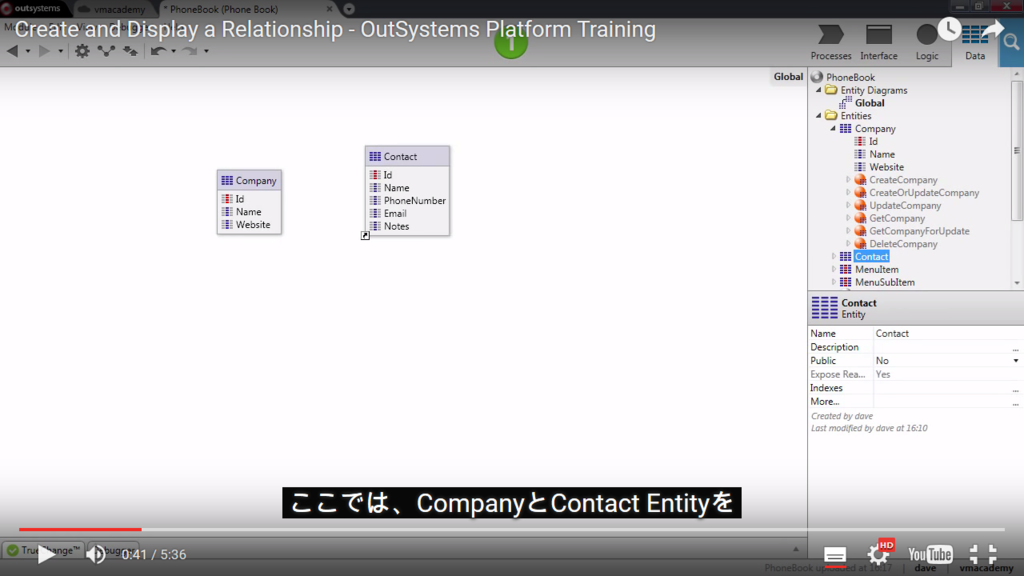
Task: Open the back arrow history dropdown
Action: (x=27, y=51)
